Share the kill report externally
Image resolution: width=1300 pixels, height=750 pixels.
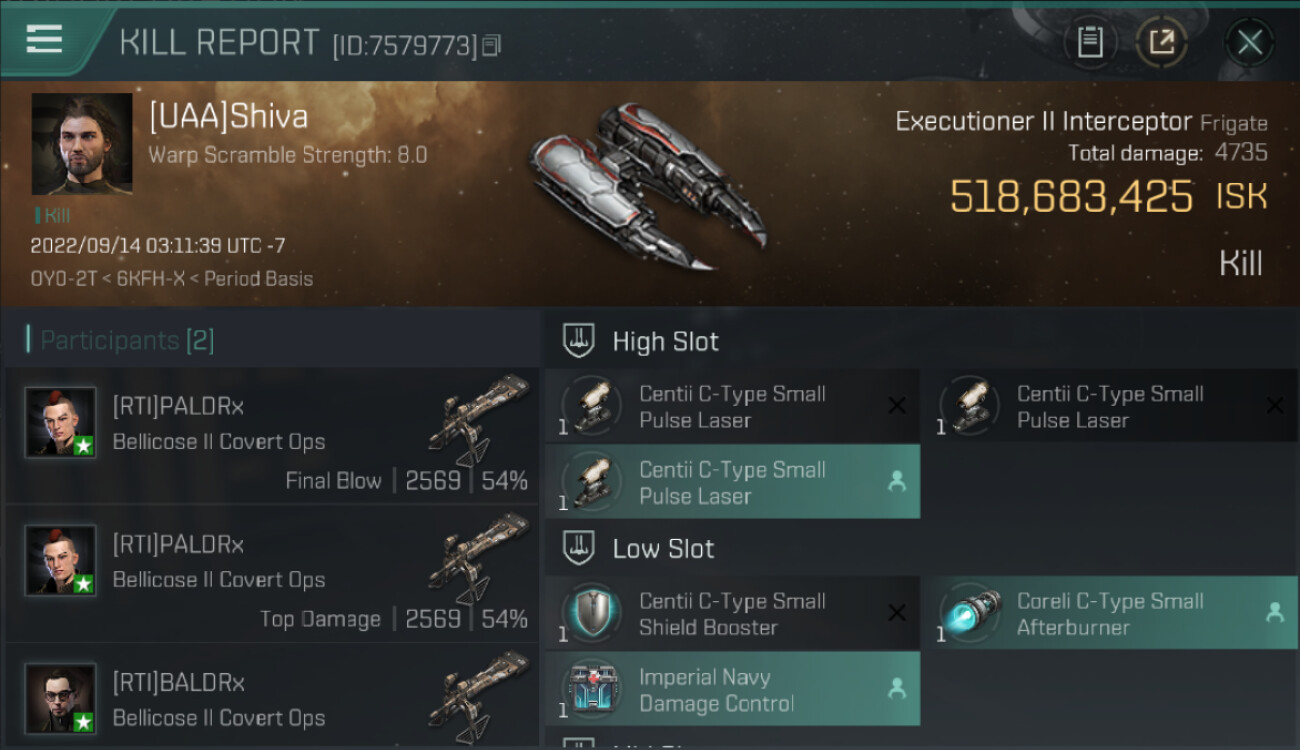coord(1161,42)
